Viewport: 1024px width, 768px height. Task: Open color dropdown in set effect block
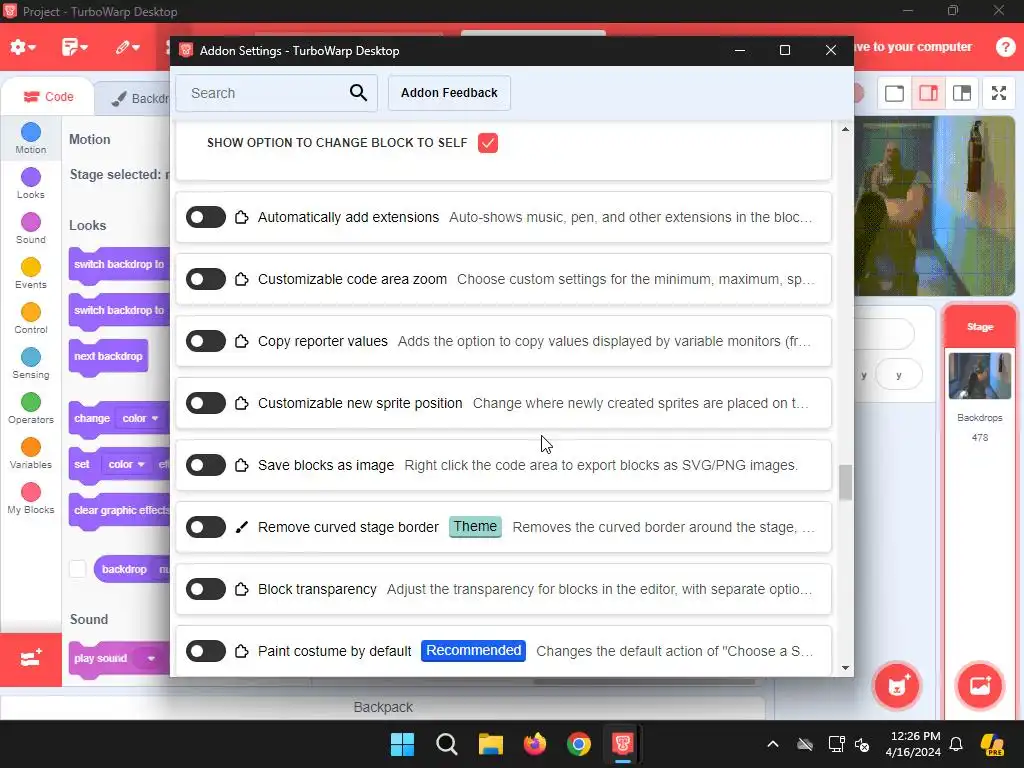pos(126,464)
